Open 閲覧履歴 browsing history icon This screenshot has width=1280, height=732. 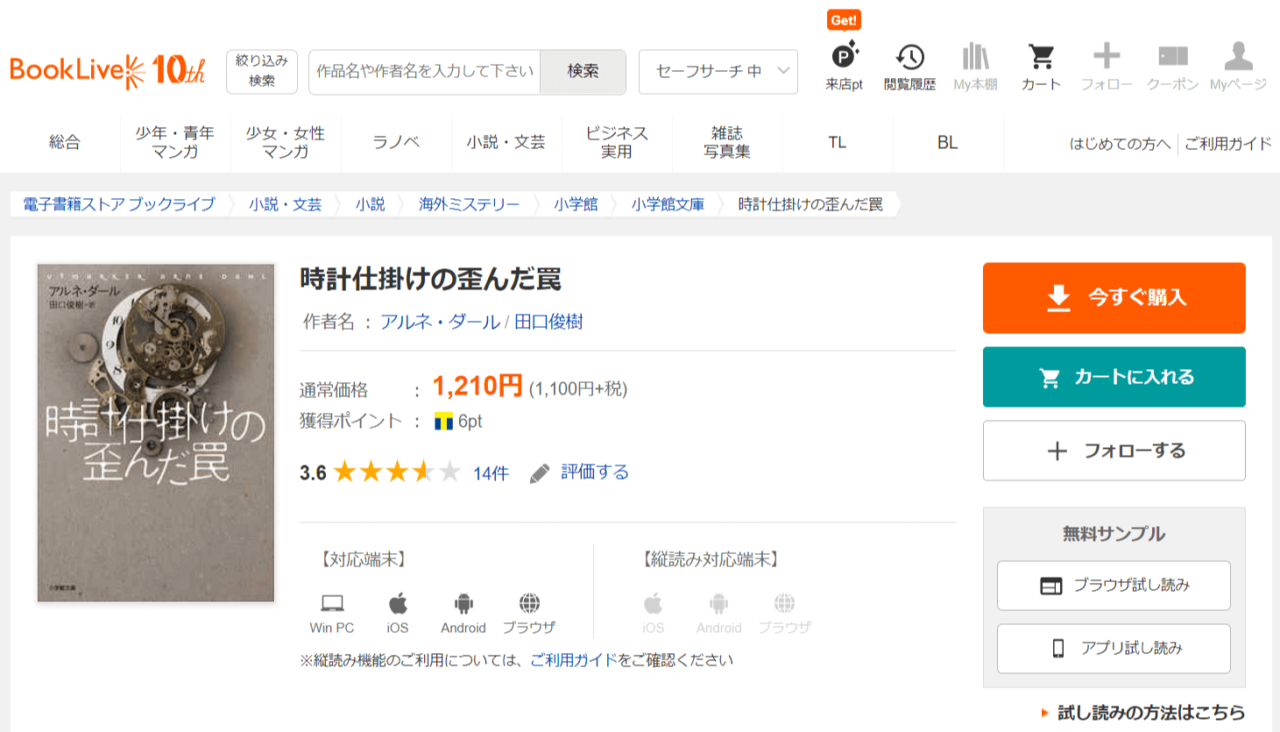(909, 57)
